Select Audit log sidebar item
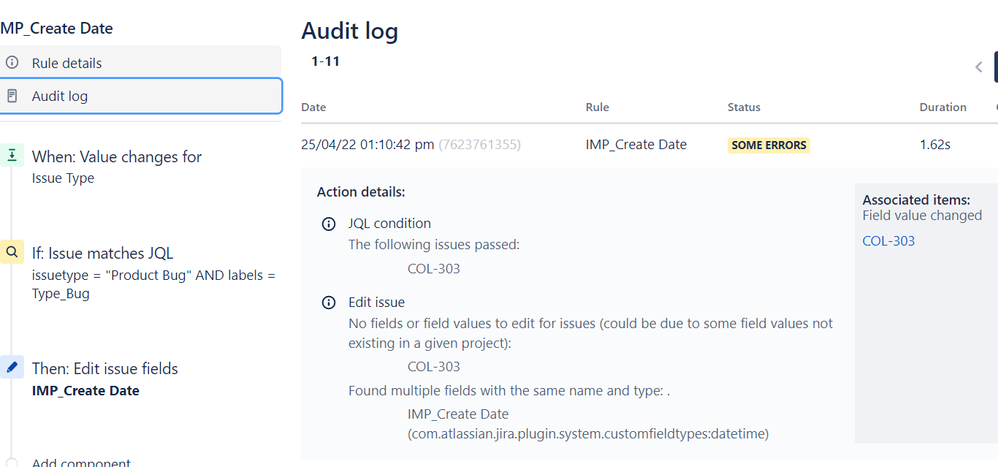Screen dimensions: 998x467 tap(141, 96)
